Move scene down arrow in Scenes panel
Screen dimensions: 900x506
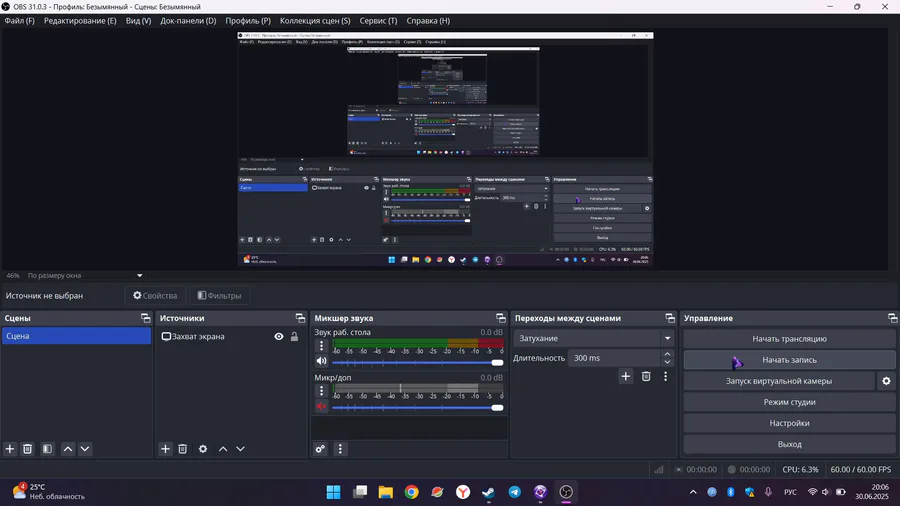(85, 449)
